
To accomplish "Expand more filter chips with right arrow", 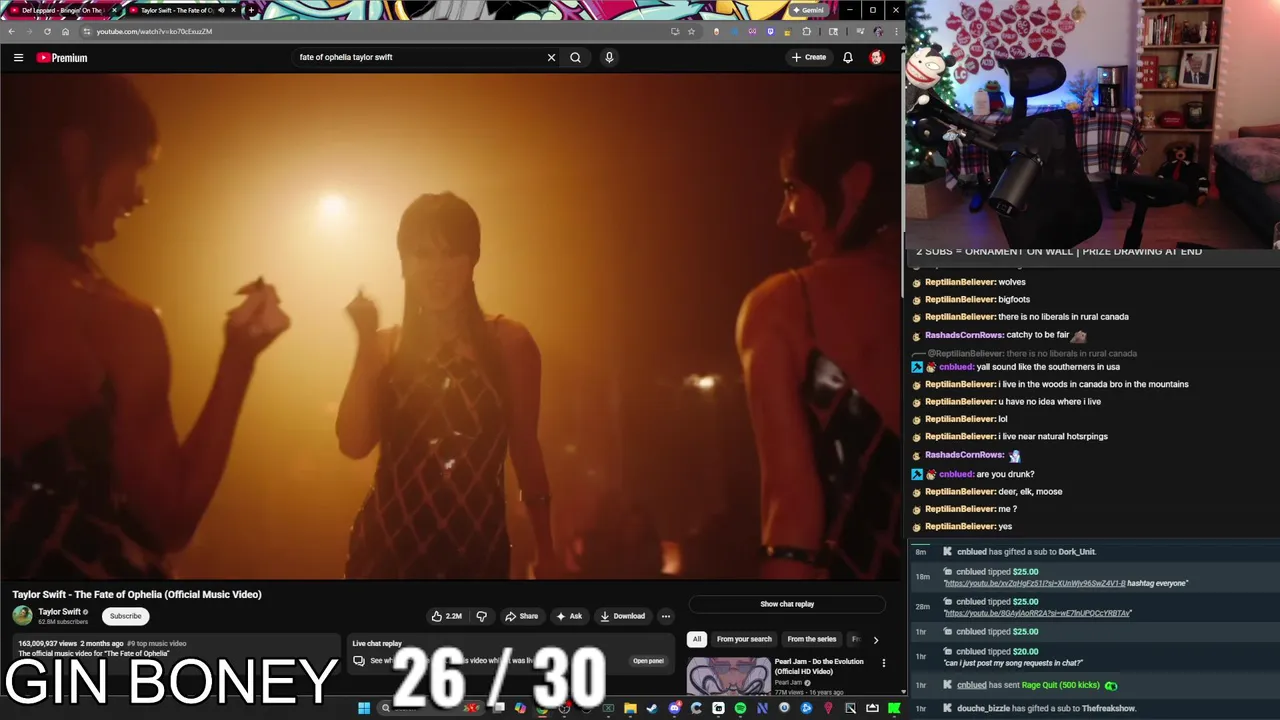I will click(x=875, y=640).
